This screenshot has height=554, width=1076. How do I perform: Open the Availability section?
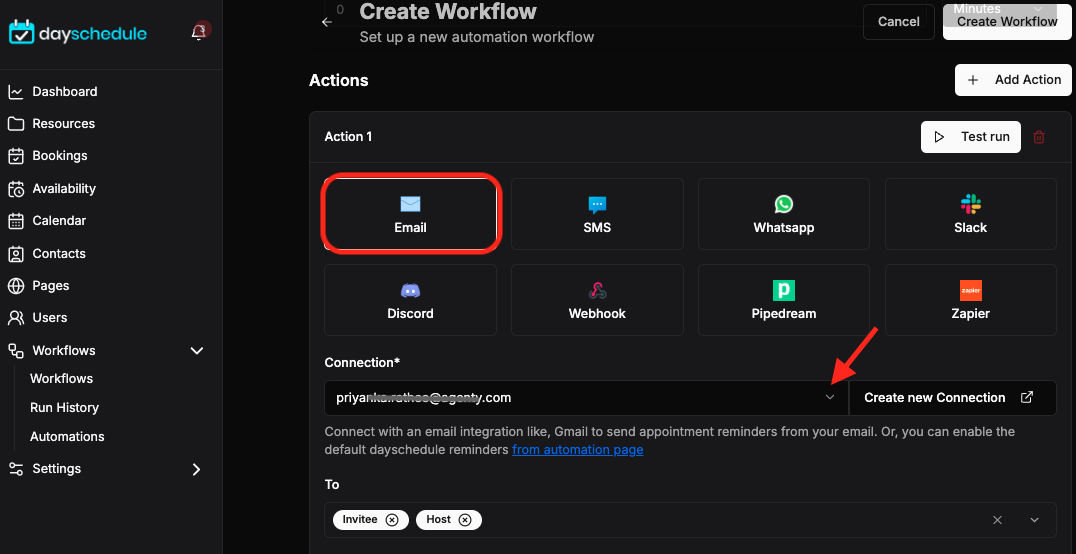[x=64, y=188]
